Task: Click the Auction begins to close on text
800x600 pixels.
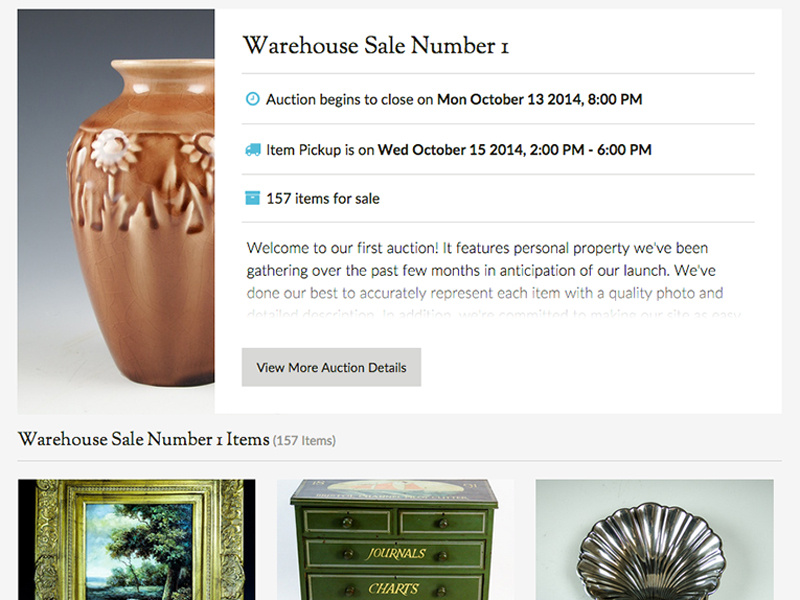Action: click(349, 99)
